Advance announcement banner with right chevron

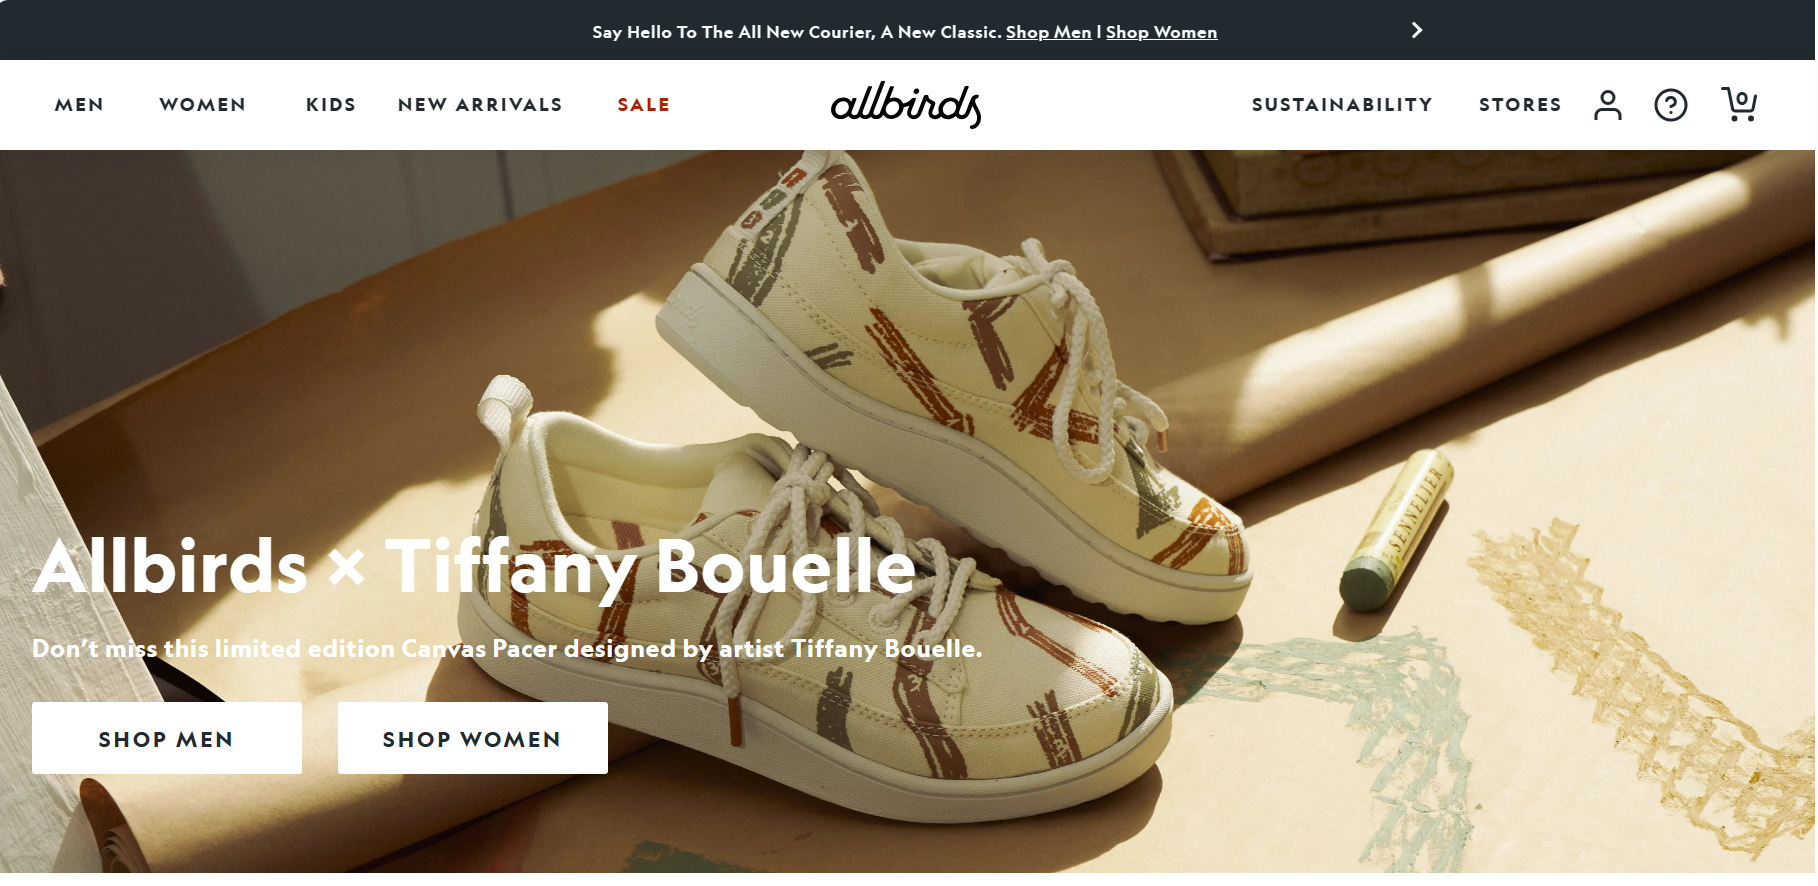click(x=1416, y=30)
